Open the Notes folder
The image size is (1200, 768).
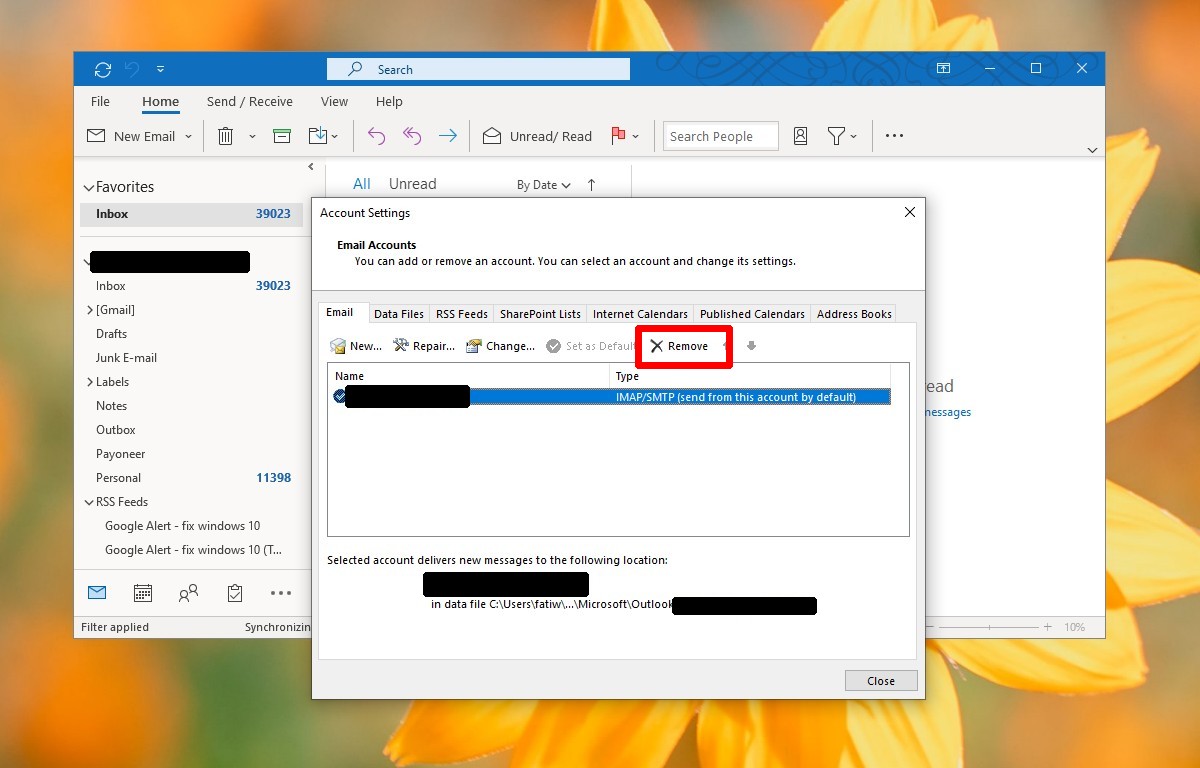(111, 406)
